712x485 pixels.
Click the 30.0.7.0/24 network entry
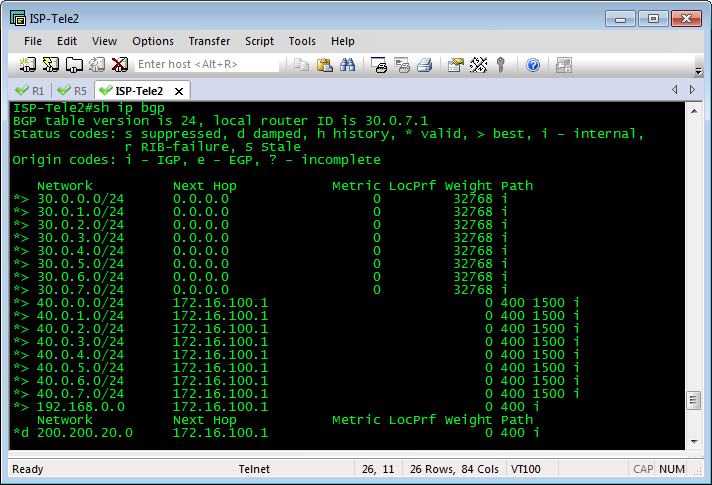80,290
